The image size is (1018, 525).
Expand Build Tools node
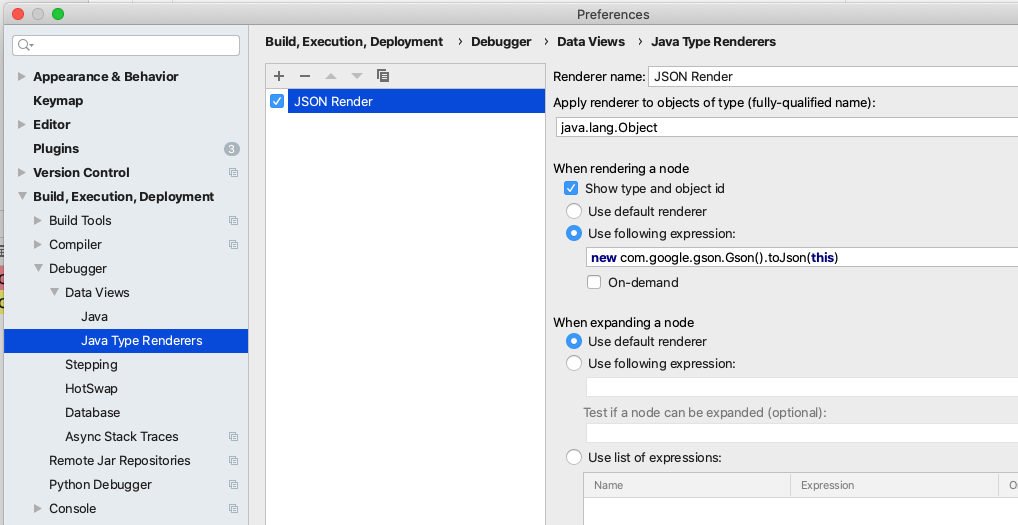[38, 221]
